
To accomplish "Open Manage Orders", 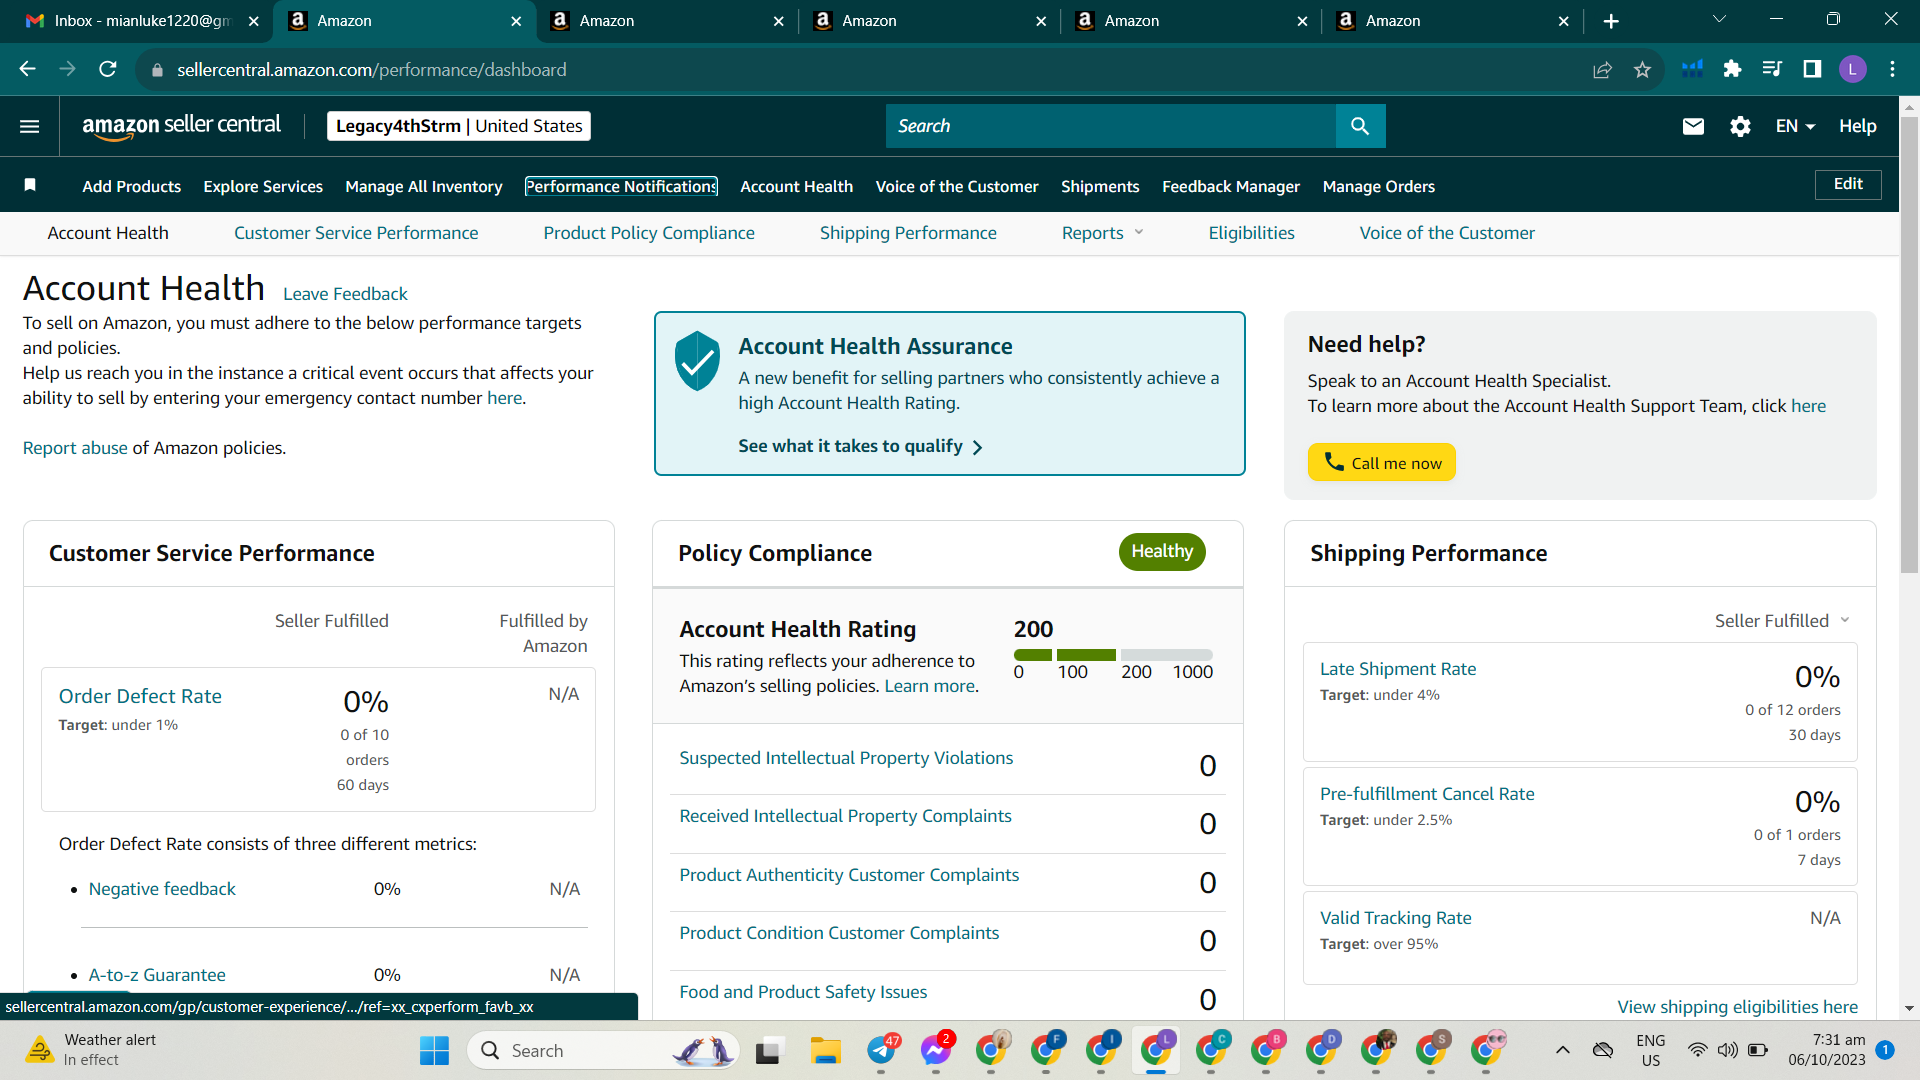I will click(1379, 186).
